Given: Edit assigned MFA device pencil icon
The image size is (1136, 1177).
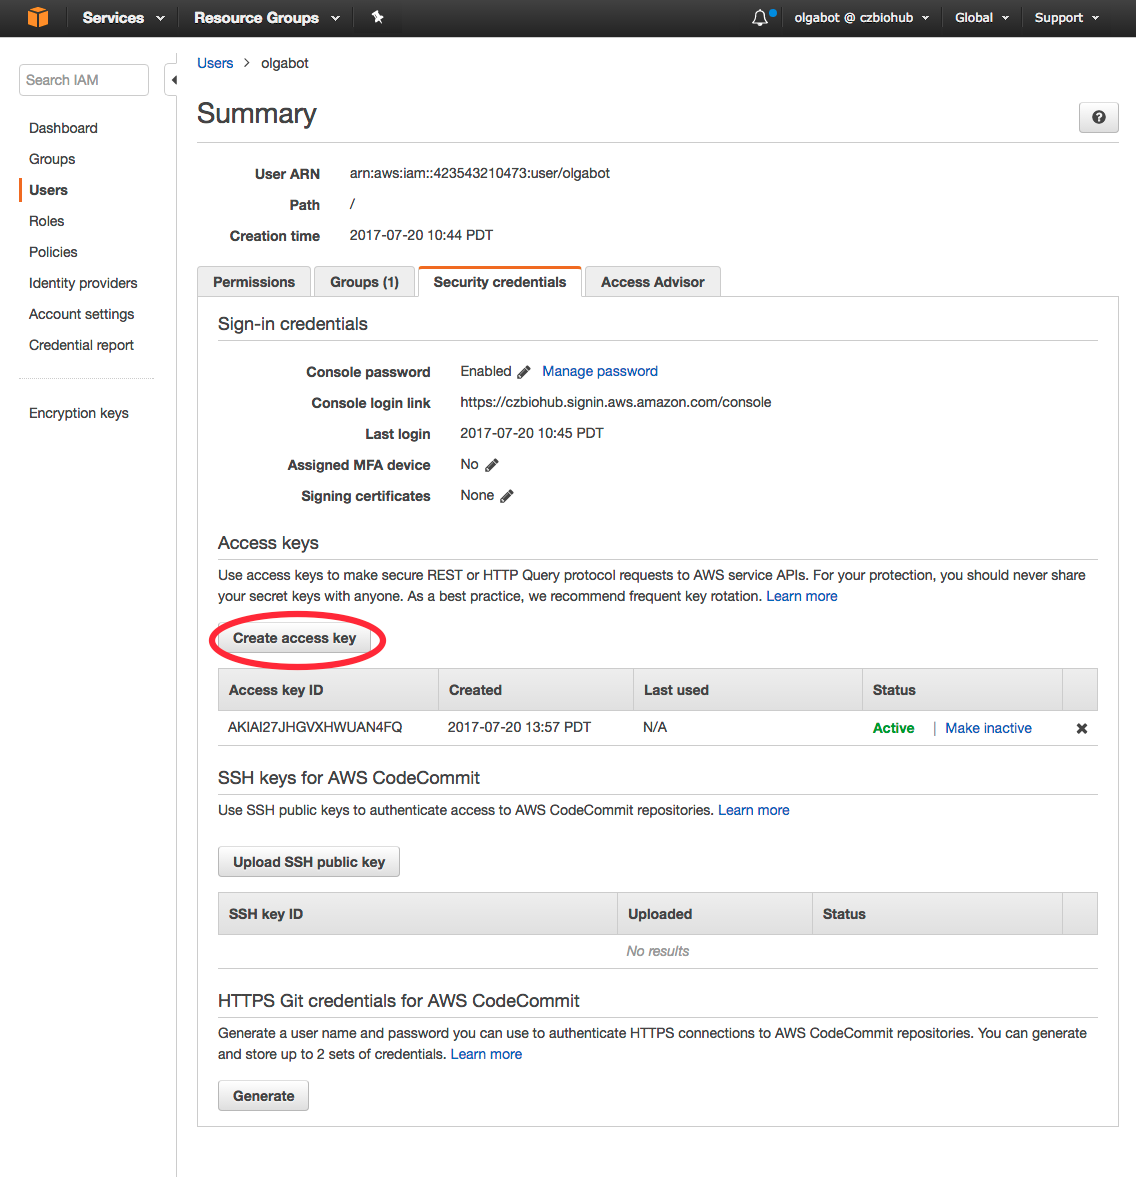Looking at the screenshot, I should pyautogui.click(x=492, y=465).
